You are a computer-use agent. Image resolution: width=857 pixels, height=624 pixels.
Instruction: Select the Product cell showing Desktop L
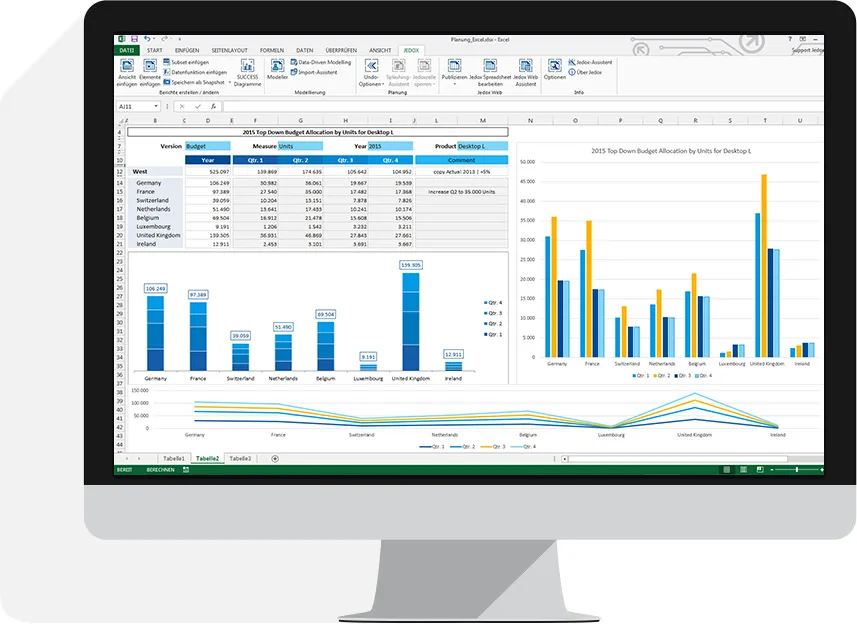(x=482, y=146)
